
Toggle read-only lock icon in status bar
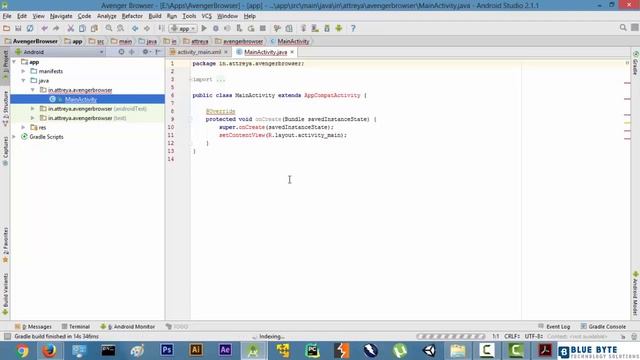[623, 336]
